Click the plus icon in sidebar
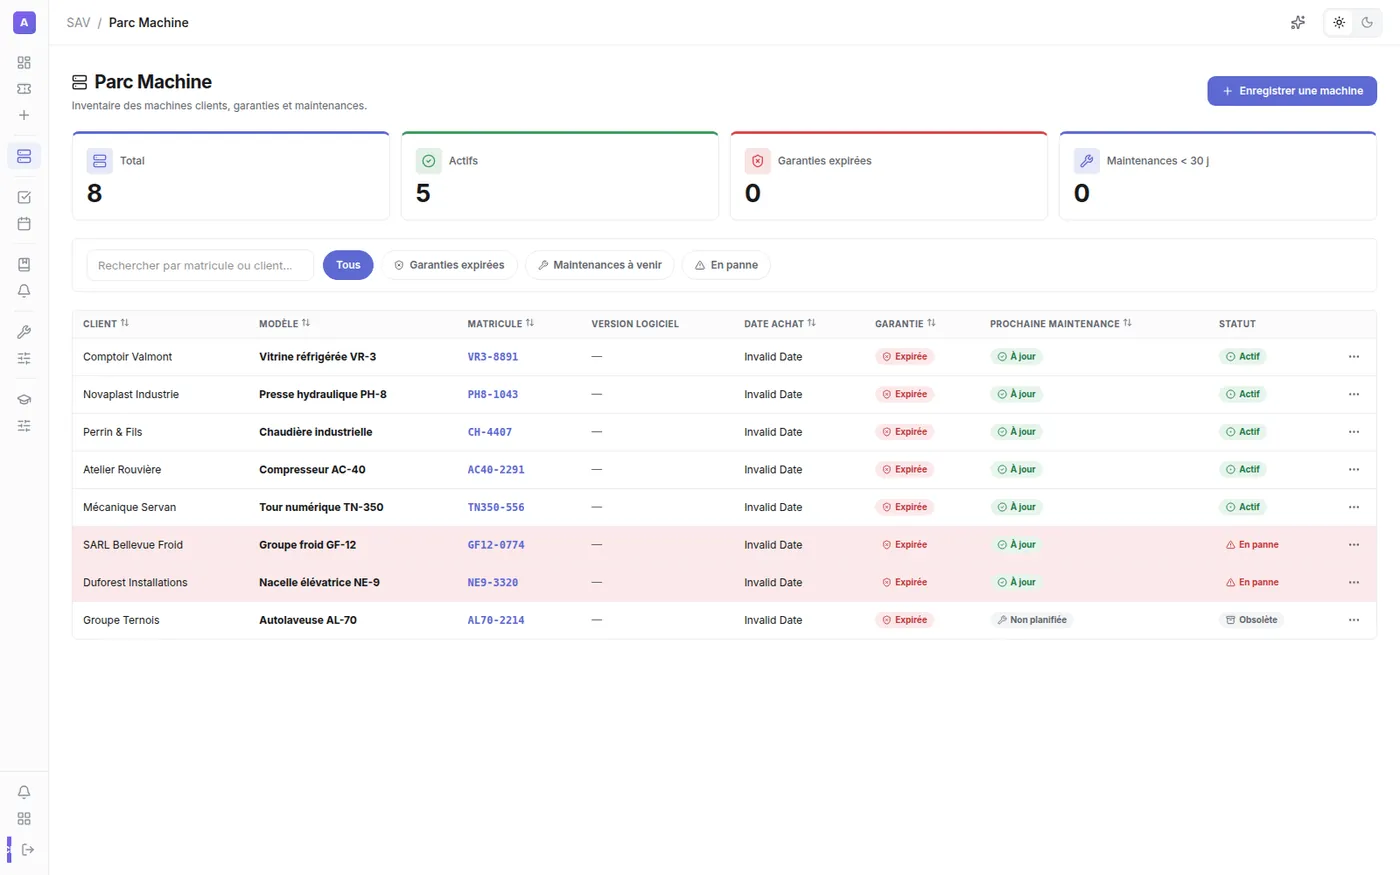The height and width of the screenshot is (875, 1400). (24, 115)
